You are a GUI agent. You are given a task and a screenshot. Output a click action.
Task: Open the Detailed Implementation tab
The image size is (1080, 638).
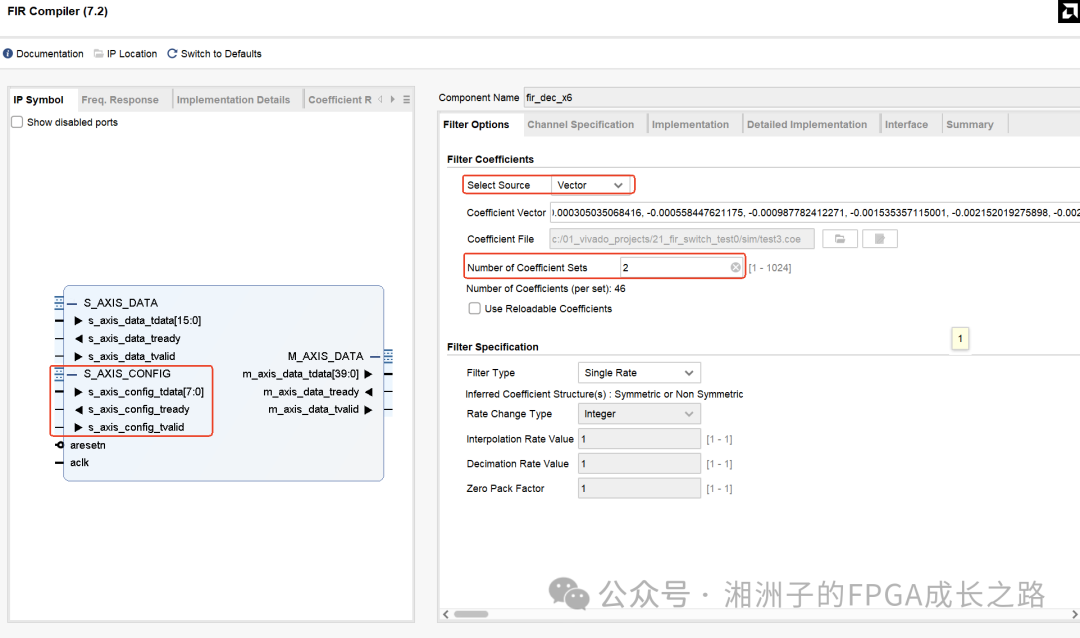pos(807,125)
